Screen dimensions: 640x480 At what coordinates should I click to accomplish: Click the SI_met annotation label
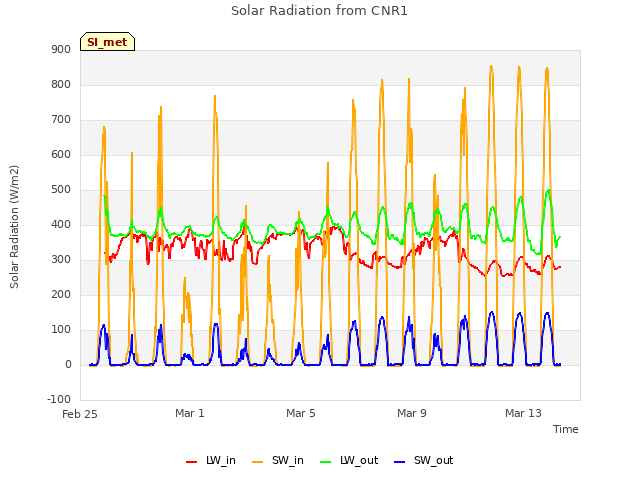(107, 42)
